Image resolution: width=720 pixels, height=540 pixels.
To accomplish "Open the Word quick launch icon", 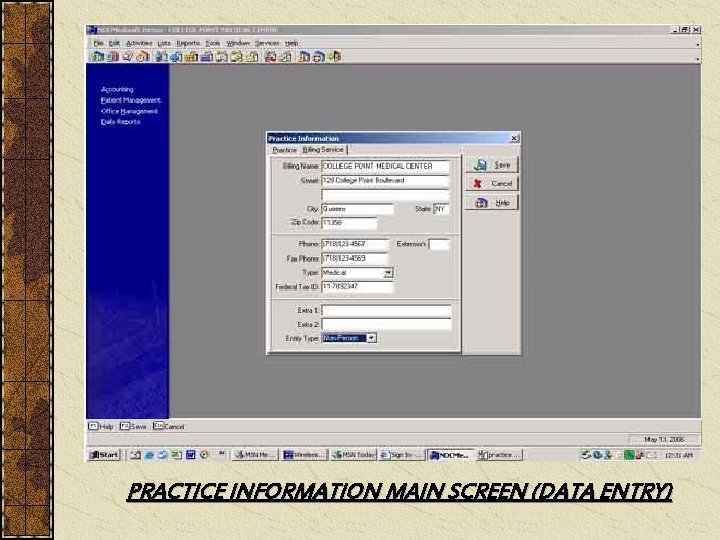I will pos(191,455).
